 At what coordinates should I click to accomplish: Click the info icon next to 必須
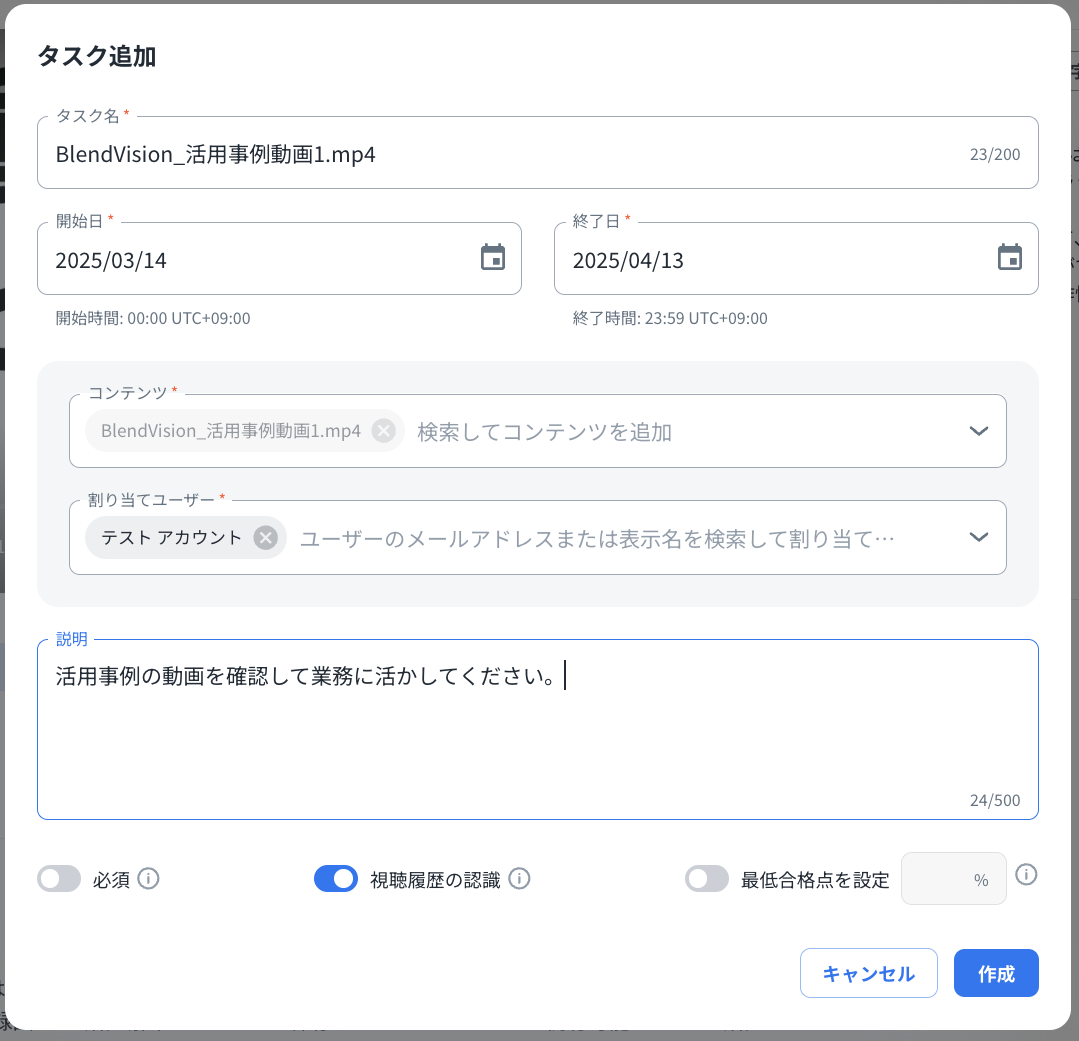pyautogui.click(x=148, y=879)
